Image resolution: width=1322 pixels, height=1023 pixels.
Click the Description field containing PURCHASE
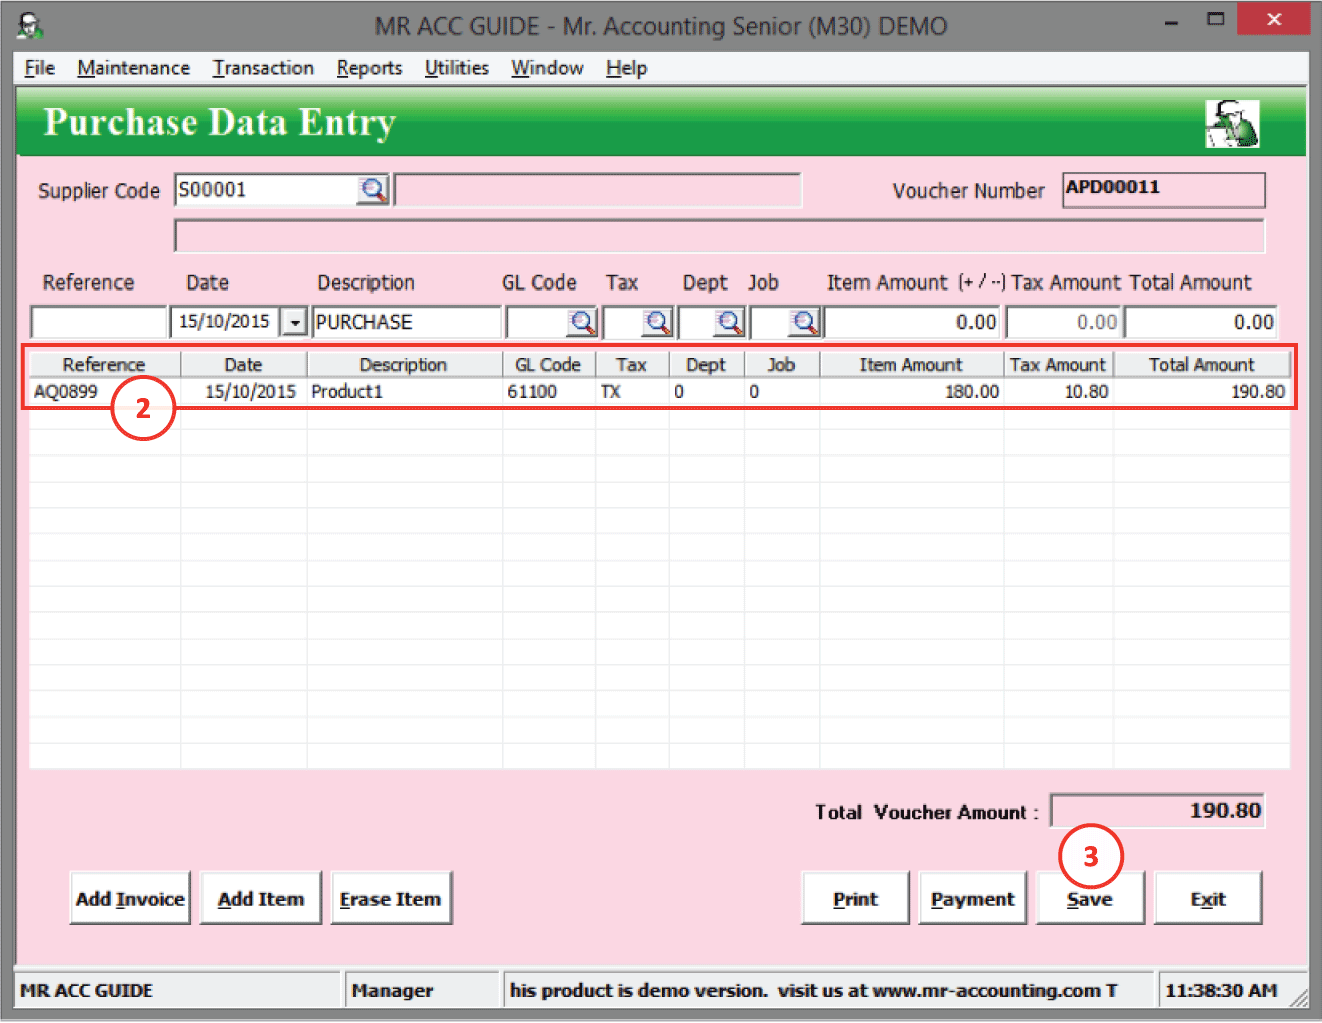click(407, 322)
